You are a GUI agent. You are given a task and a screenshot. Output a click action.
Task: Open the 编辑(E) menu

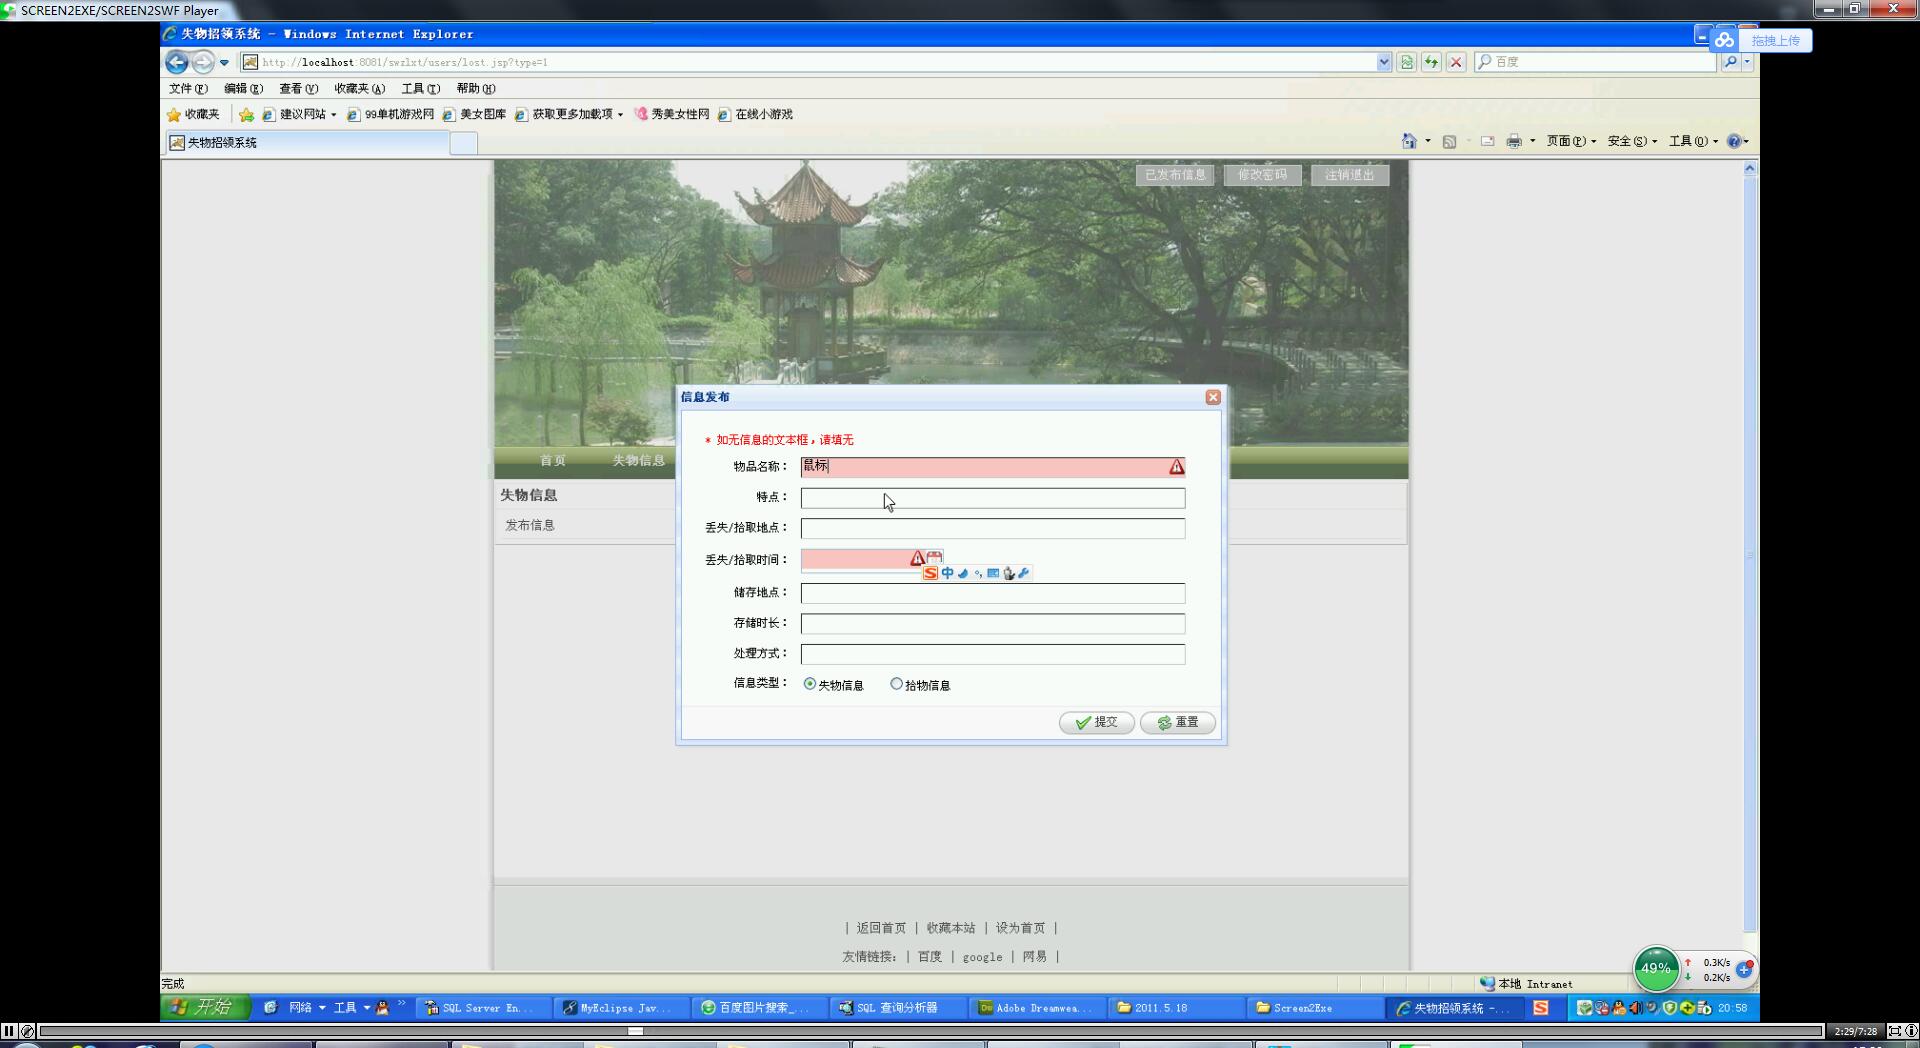point(243,88)
